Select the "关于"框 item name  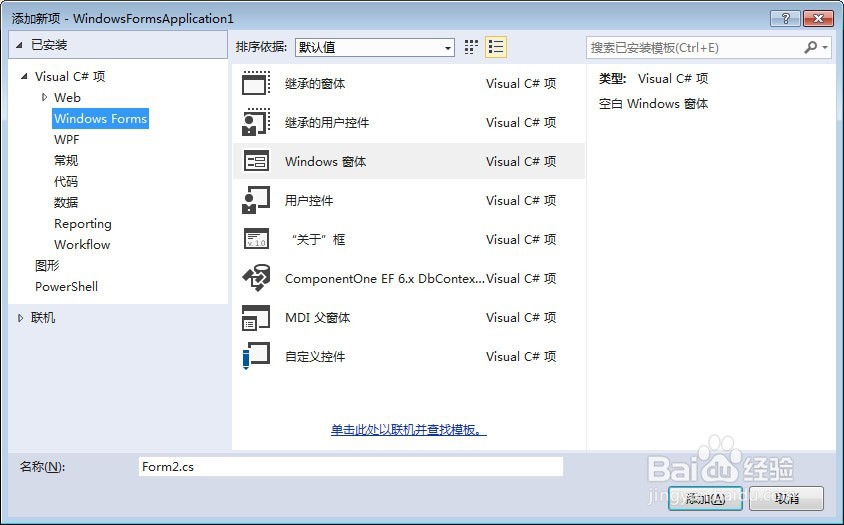317,240
